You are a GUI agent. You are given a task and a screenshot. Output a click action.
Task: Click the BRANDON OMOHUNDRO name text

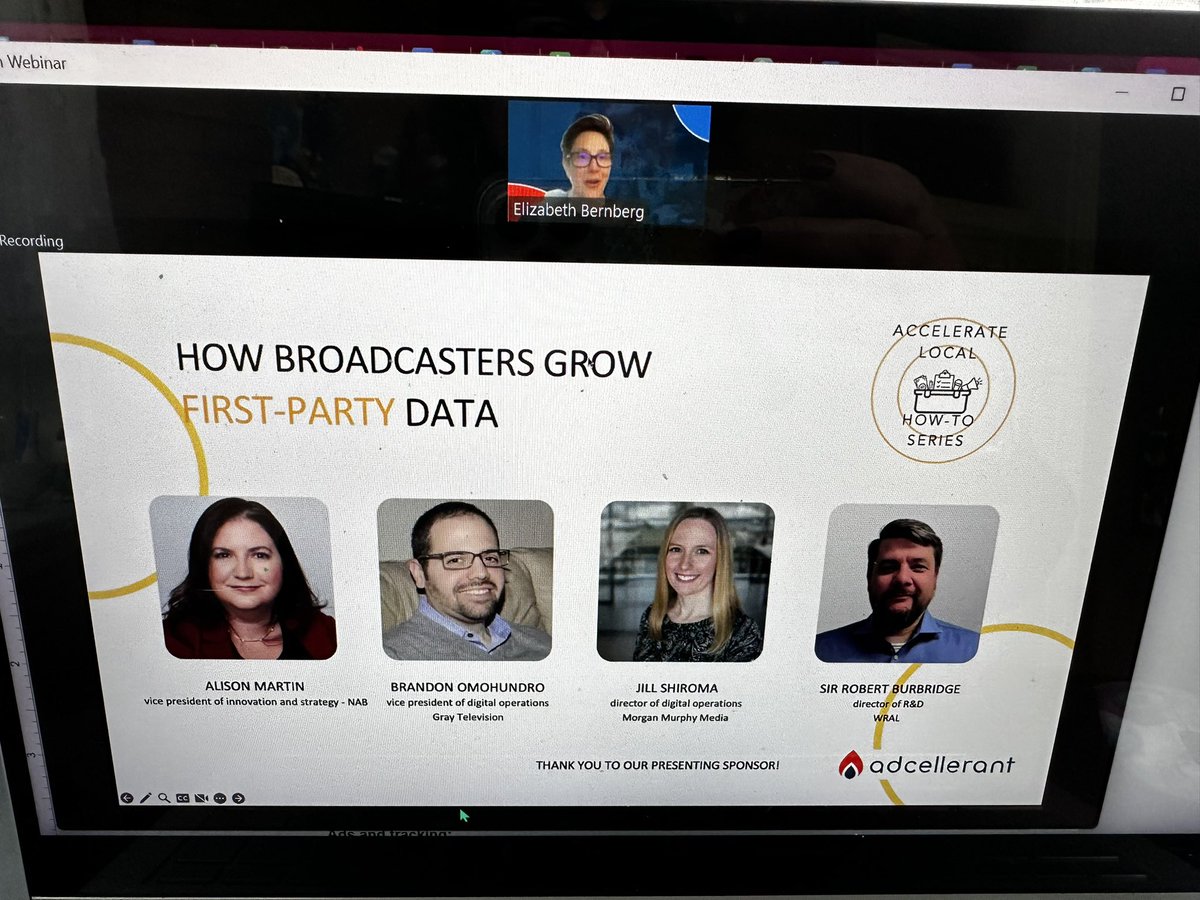467,688
